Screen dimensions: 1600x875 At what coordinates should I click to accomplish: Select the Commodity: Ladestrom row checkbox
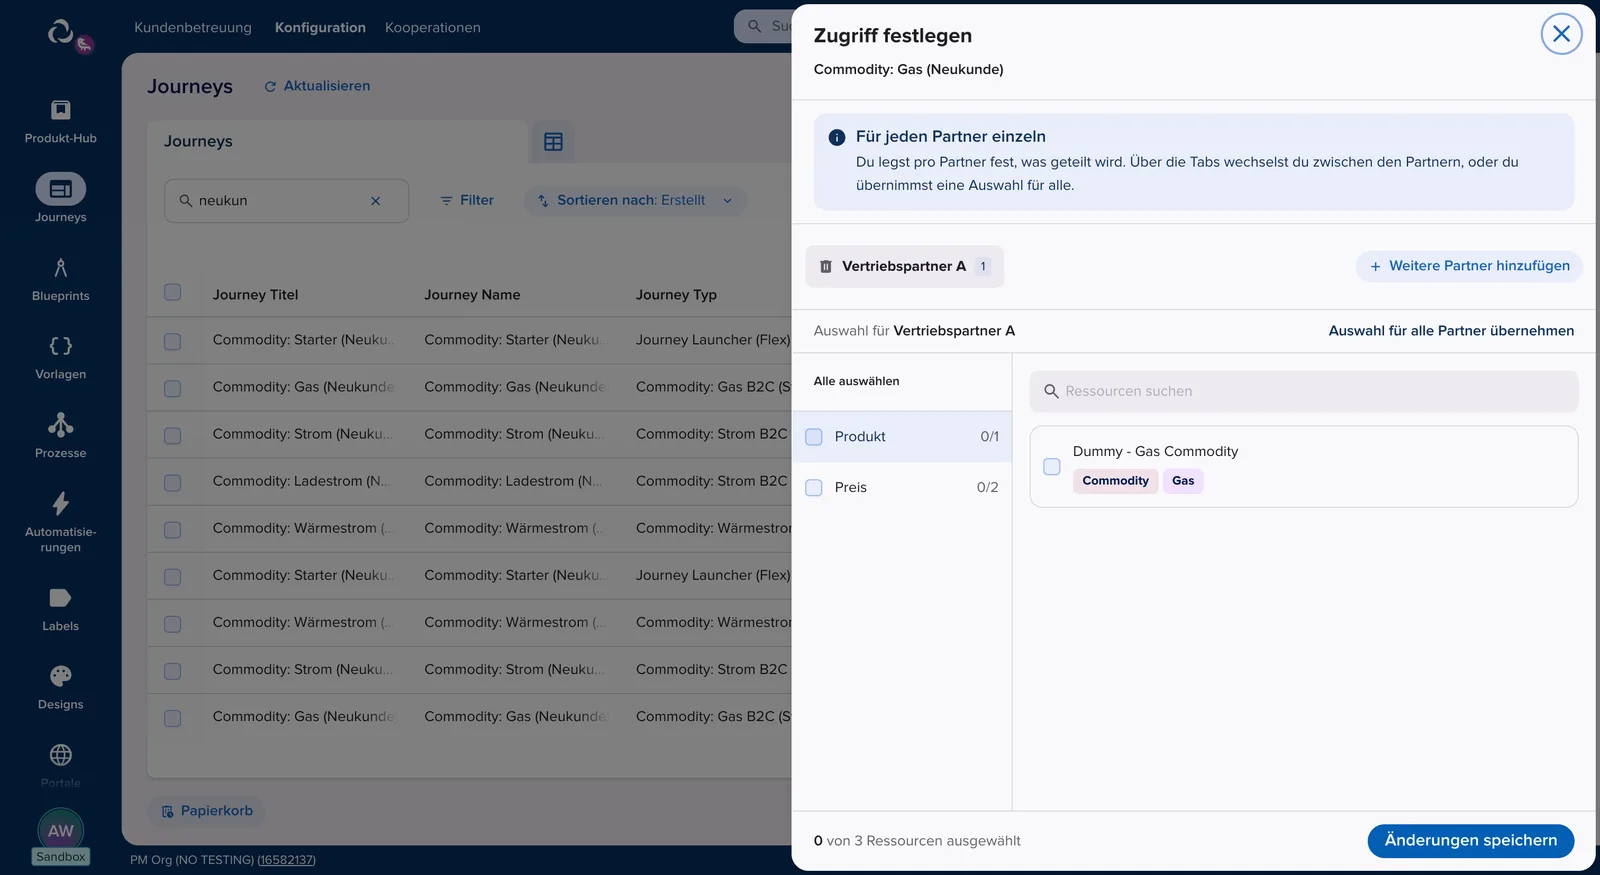(x=173, y=483)
